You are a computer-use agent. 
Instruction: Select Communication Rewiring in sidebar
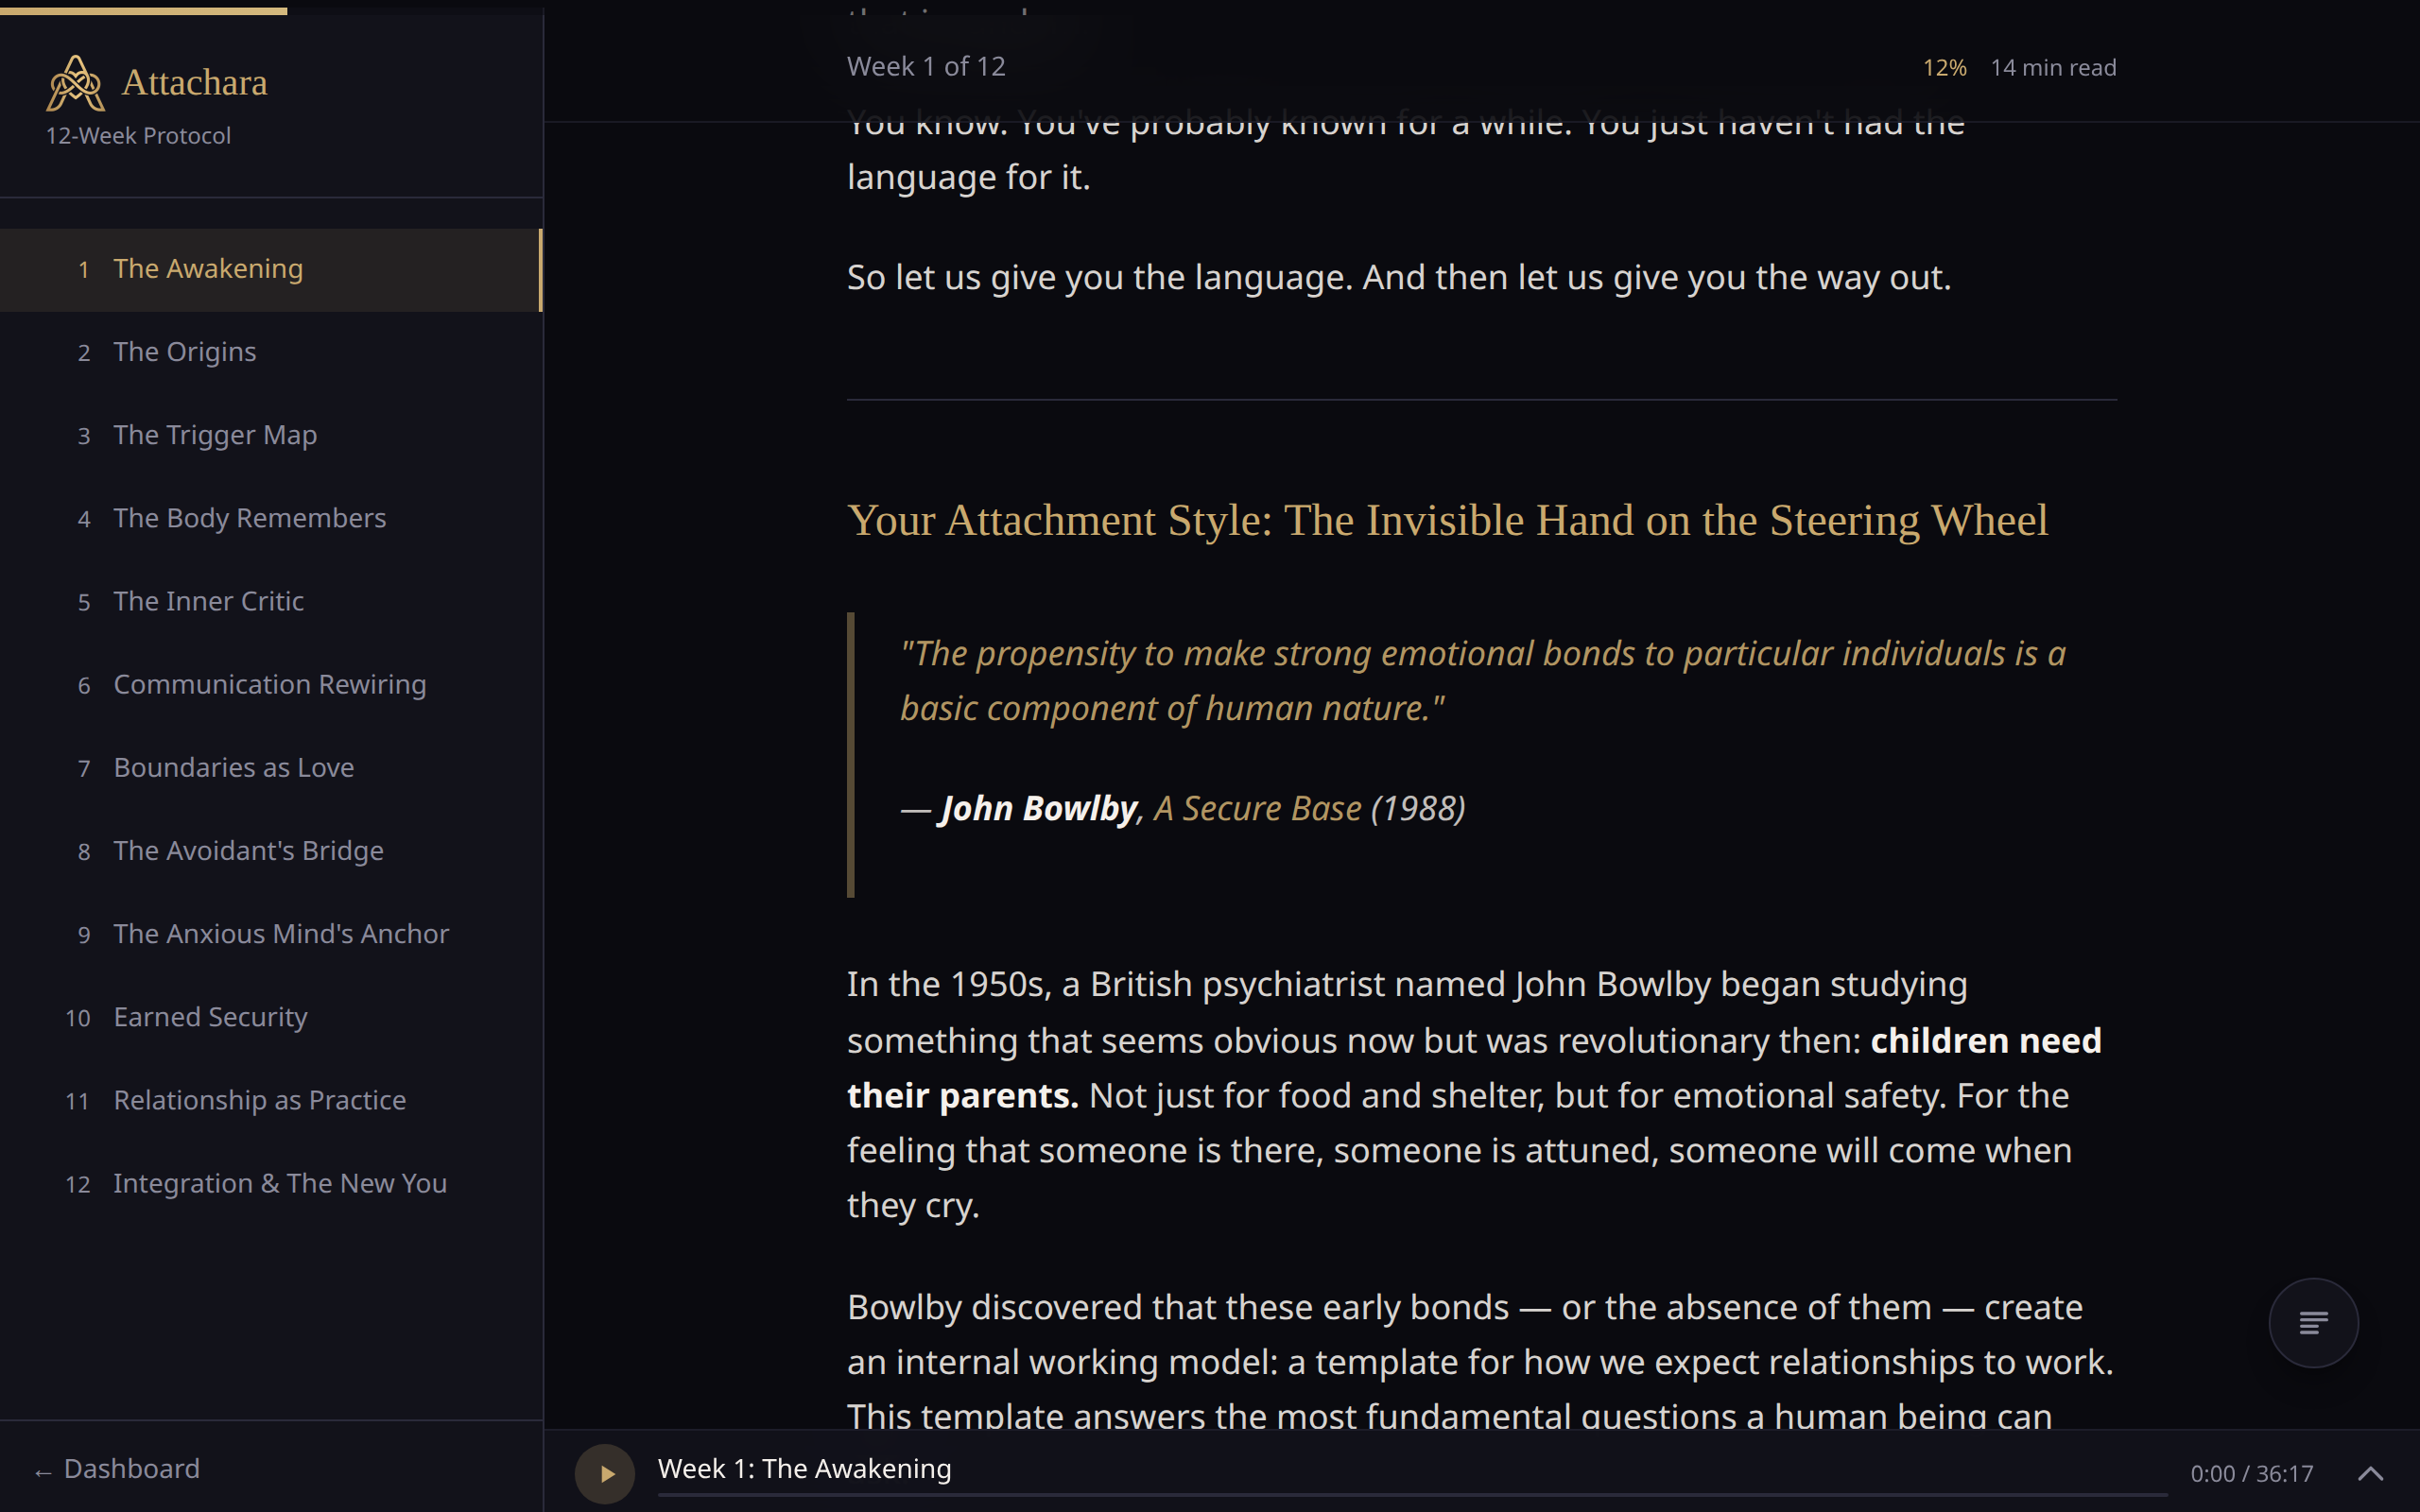coord(269,684)
